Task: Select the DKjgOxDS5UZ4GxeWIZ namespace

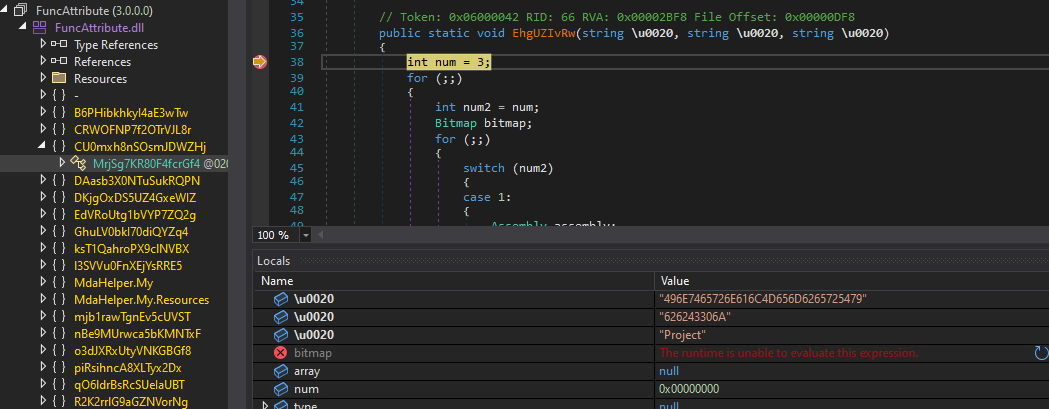Action: 134,197
